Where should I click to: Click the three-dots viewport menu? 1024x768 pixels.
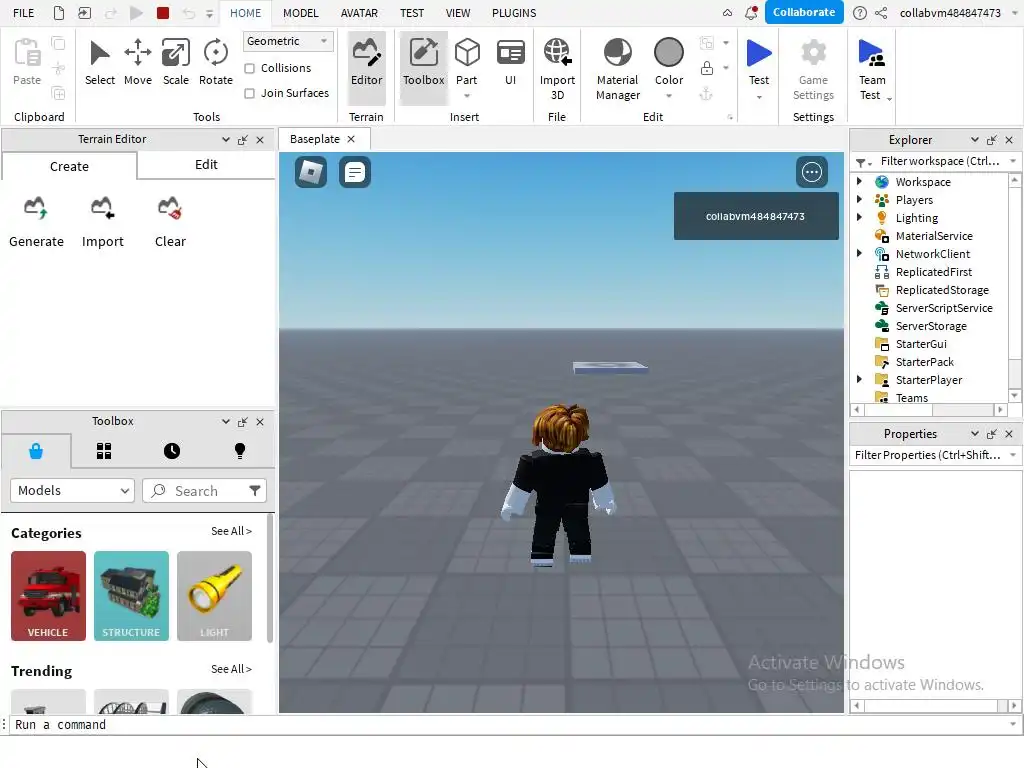tap(812, 172)
